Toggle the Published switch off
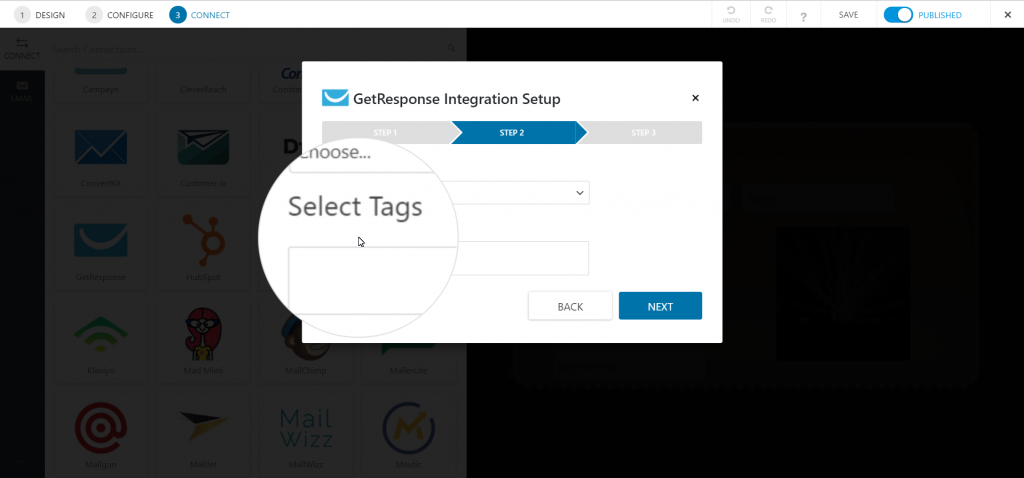Screen dimensions: 1024x478 [x=898, y=14]
